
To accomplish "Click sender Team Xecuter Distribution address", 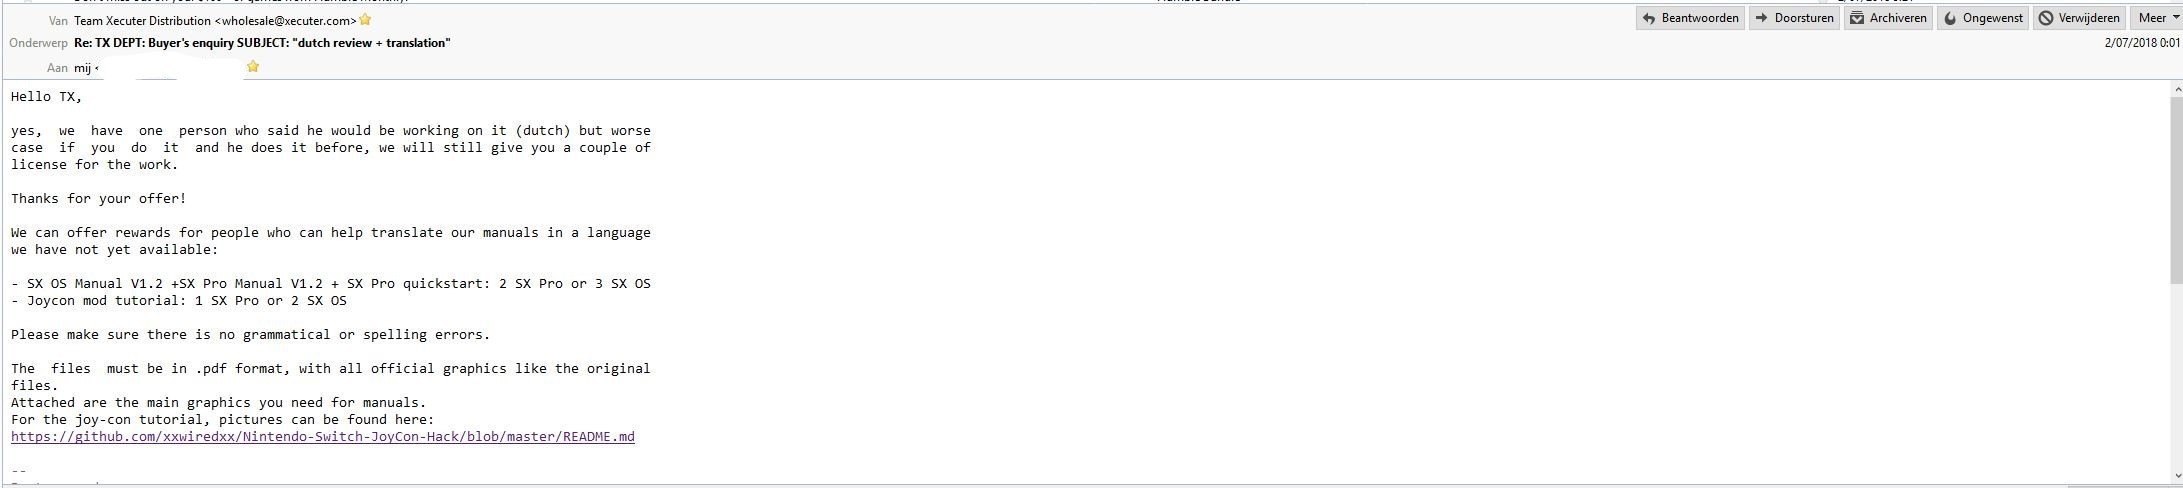I will [x=215, y=21].
